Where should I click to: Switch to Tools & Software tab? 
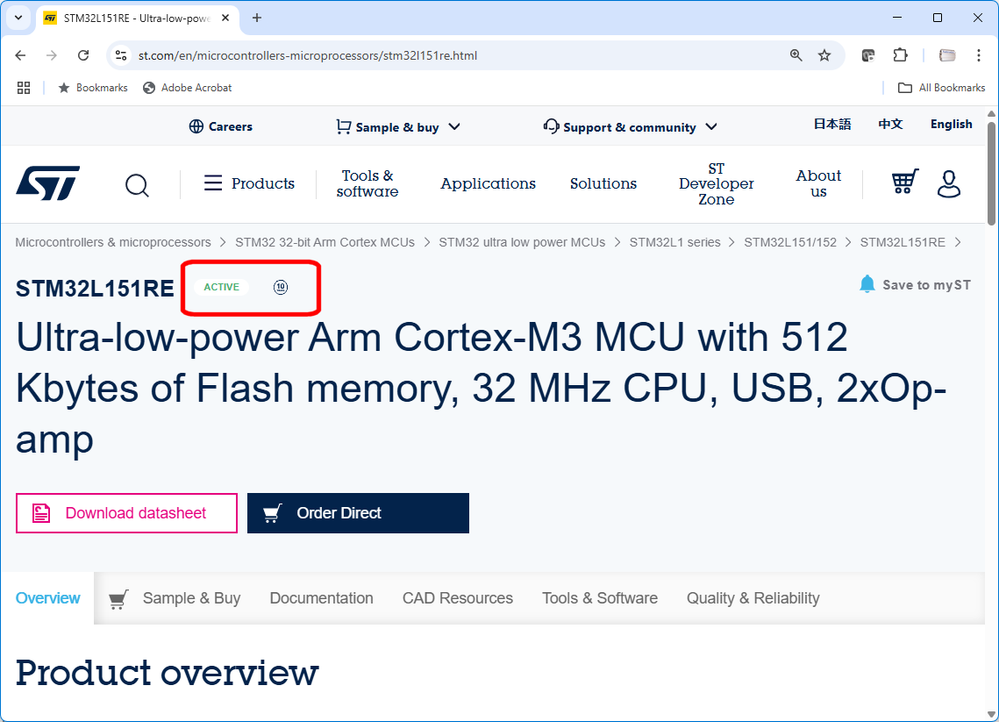[600, 598]
